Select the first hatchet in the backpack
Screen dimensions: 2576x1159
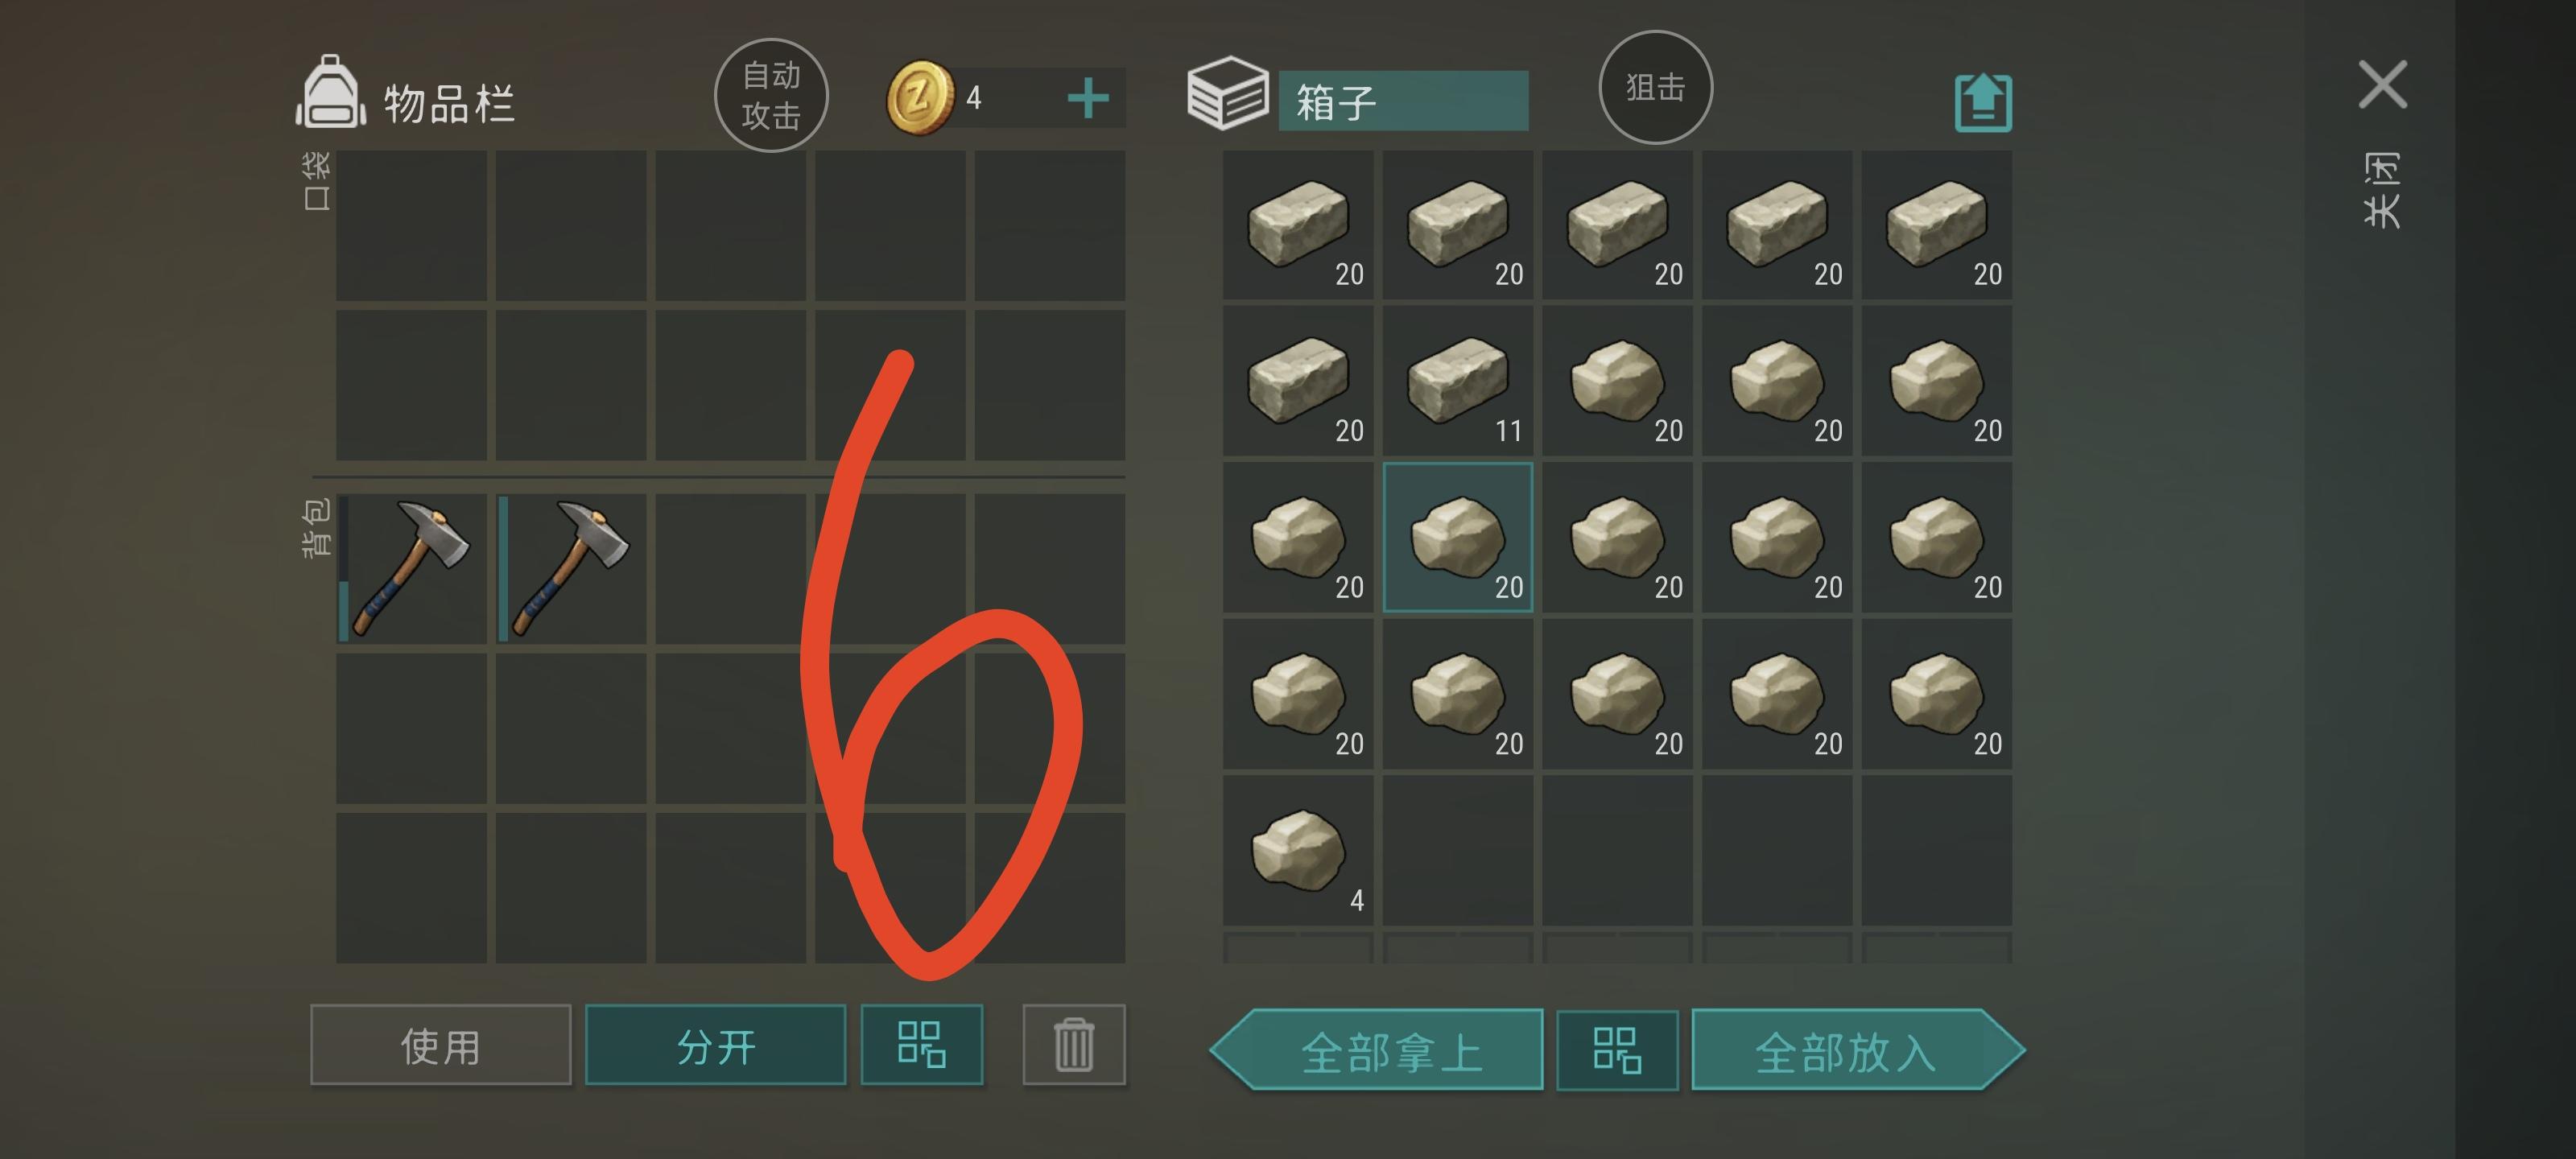[x=411, y=568]
